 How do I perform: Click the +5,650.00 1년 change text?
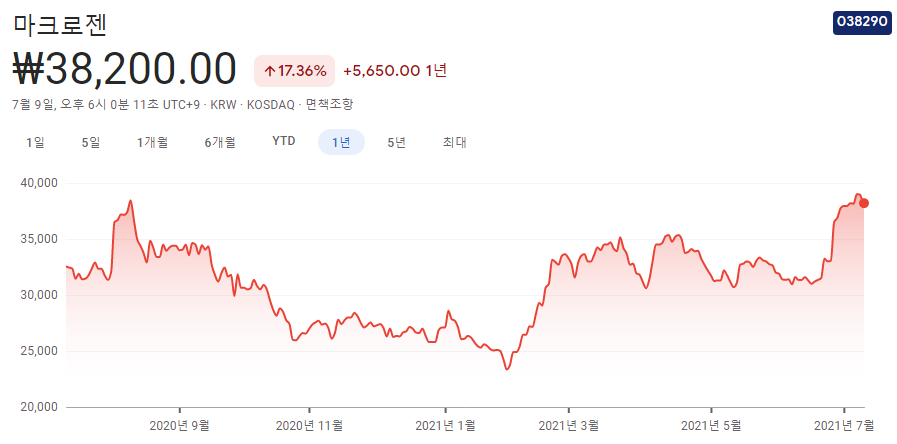tap(395, 71)
